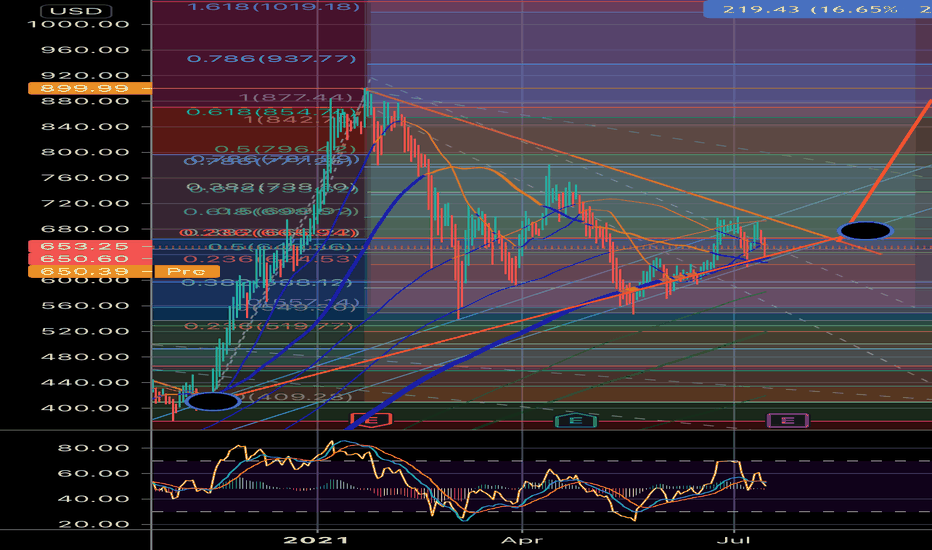Click the 960.00 price scale value
This screenshot has height=550, width=932.
tap(85, 50)
